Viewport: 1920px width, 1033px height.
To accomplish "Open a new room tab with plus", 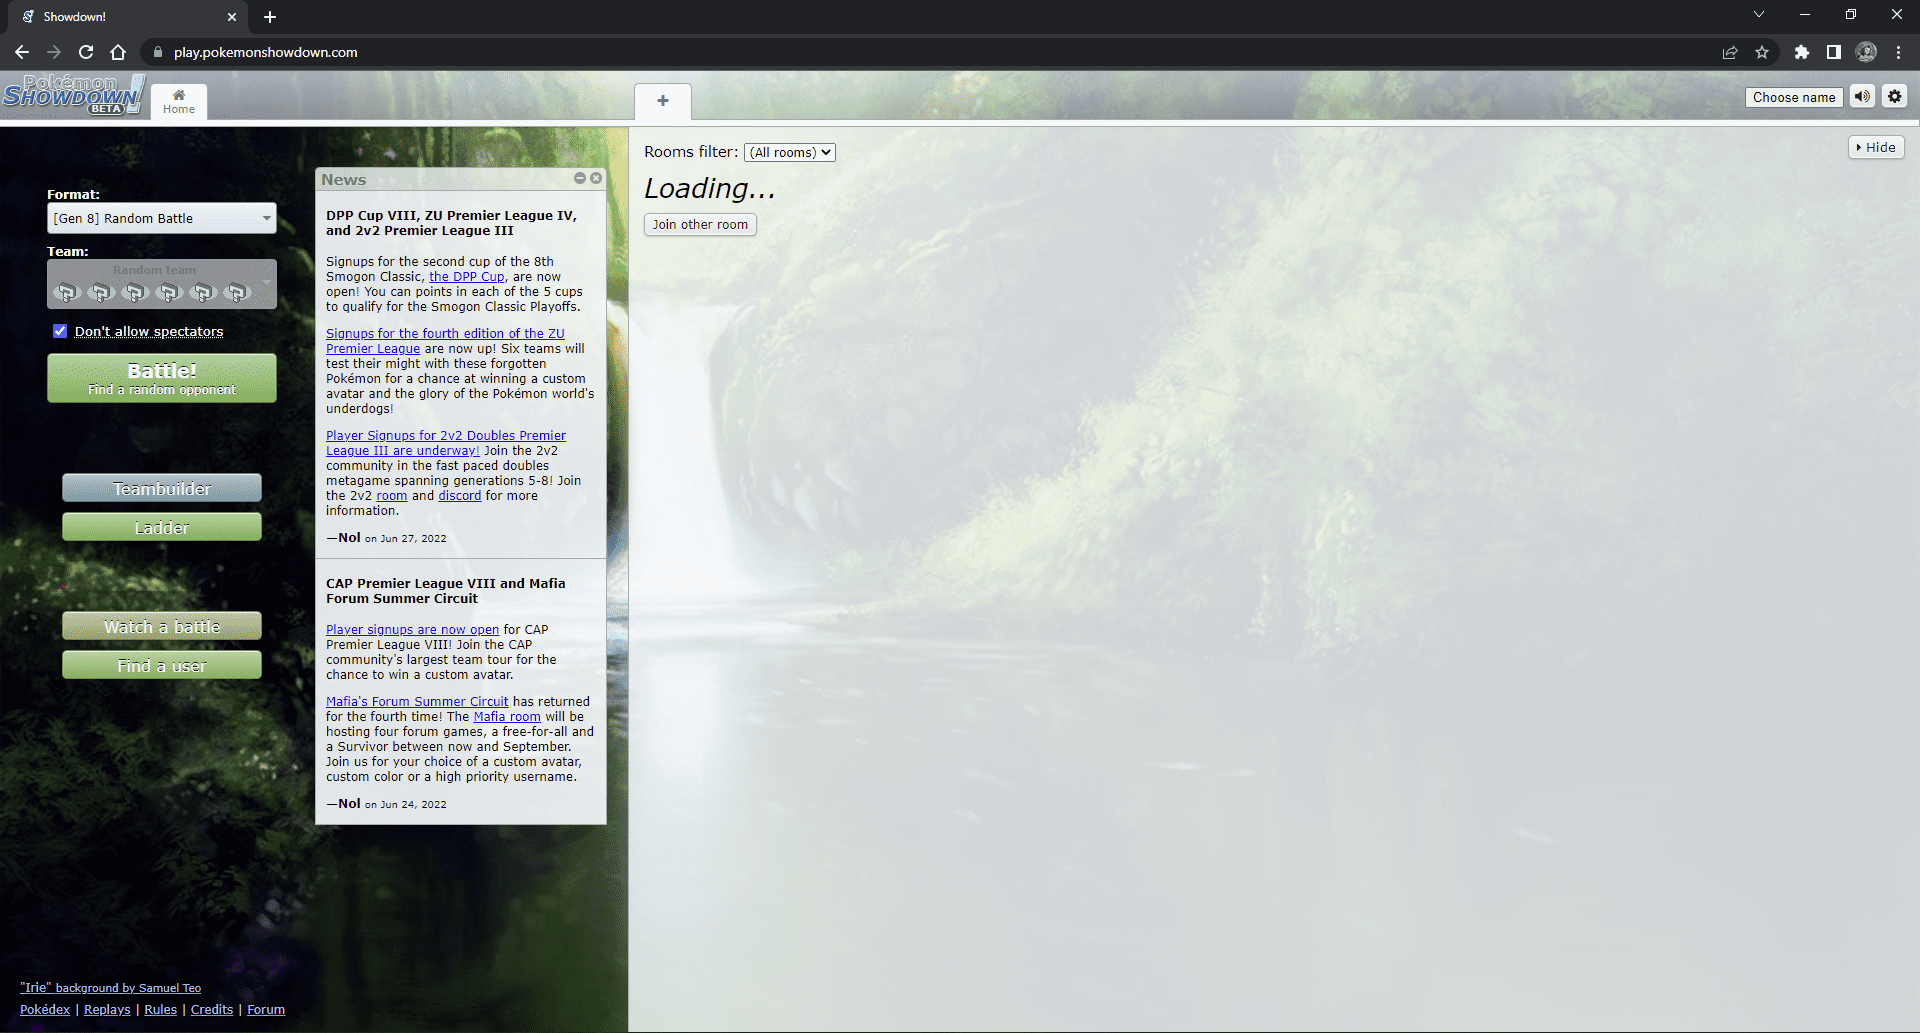I will point(662,101).
